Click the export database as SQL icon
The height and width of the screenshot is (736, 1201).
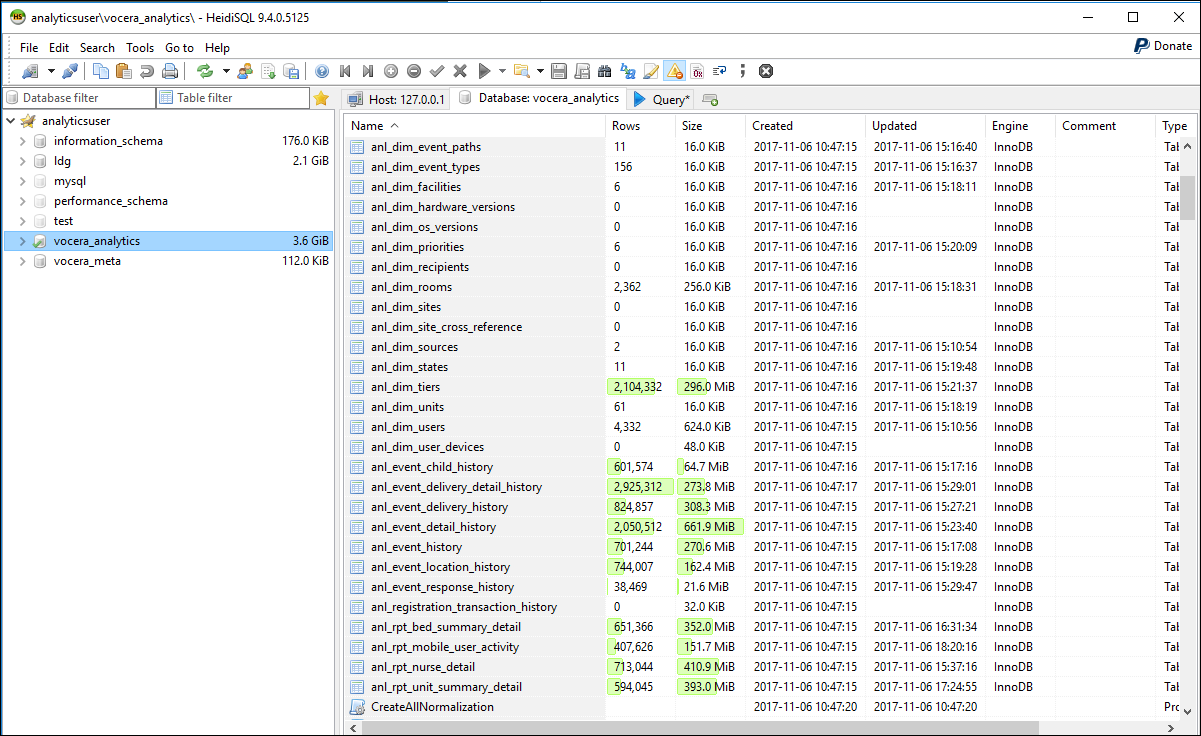tap(291, 71)
